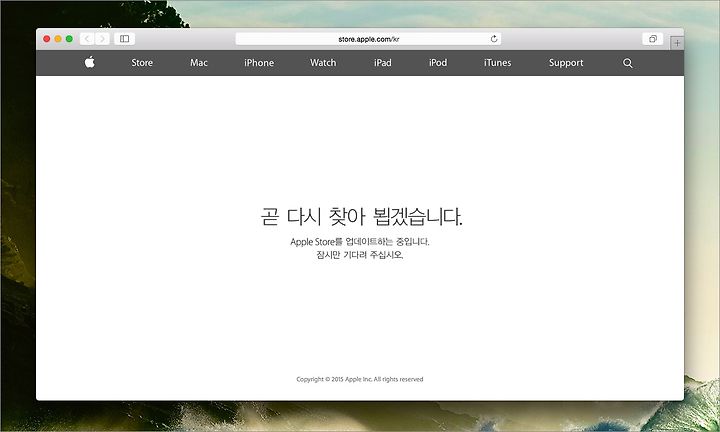
Task: Show all tabs button in Safari toolbar
Action: 652,39
